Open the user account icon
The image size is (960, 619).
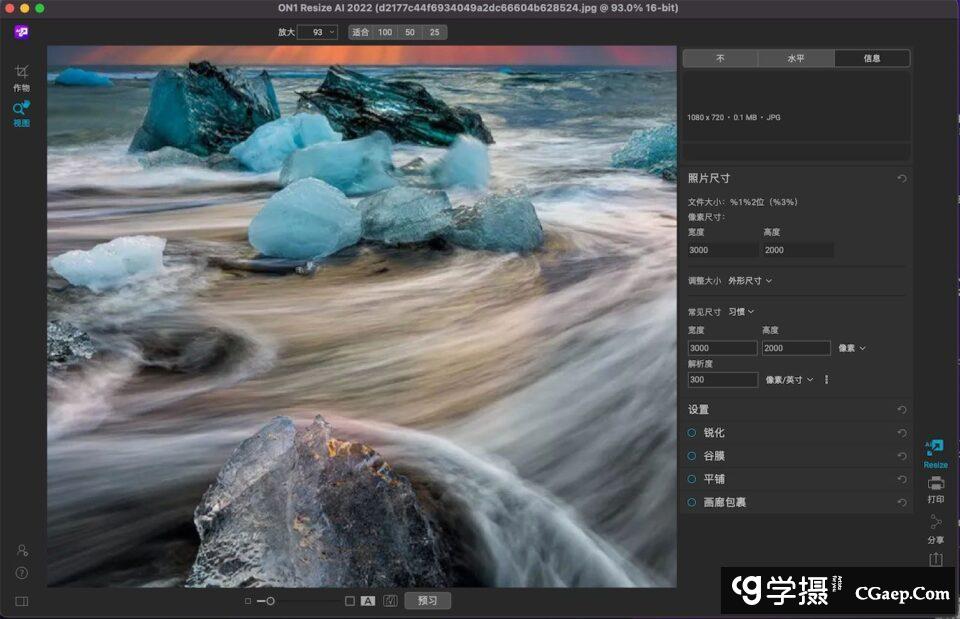21,550
